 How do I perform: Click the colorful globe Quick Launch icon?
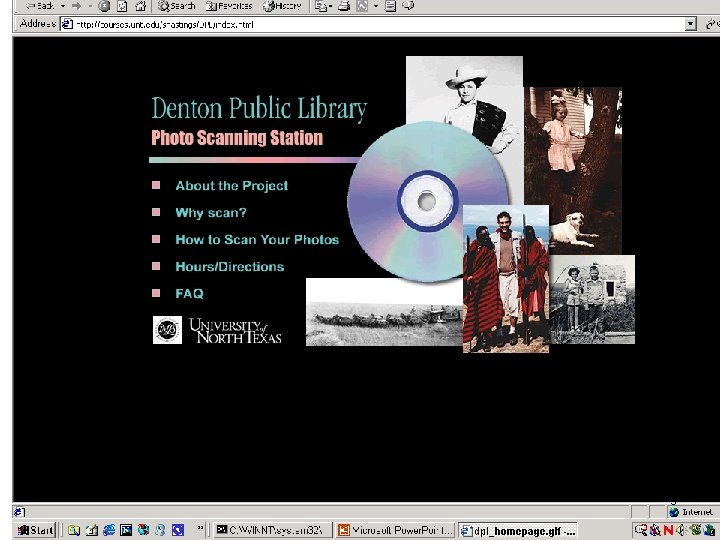tap(143, 530)
